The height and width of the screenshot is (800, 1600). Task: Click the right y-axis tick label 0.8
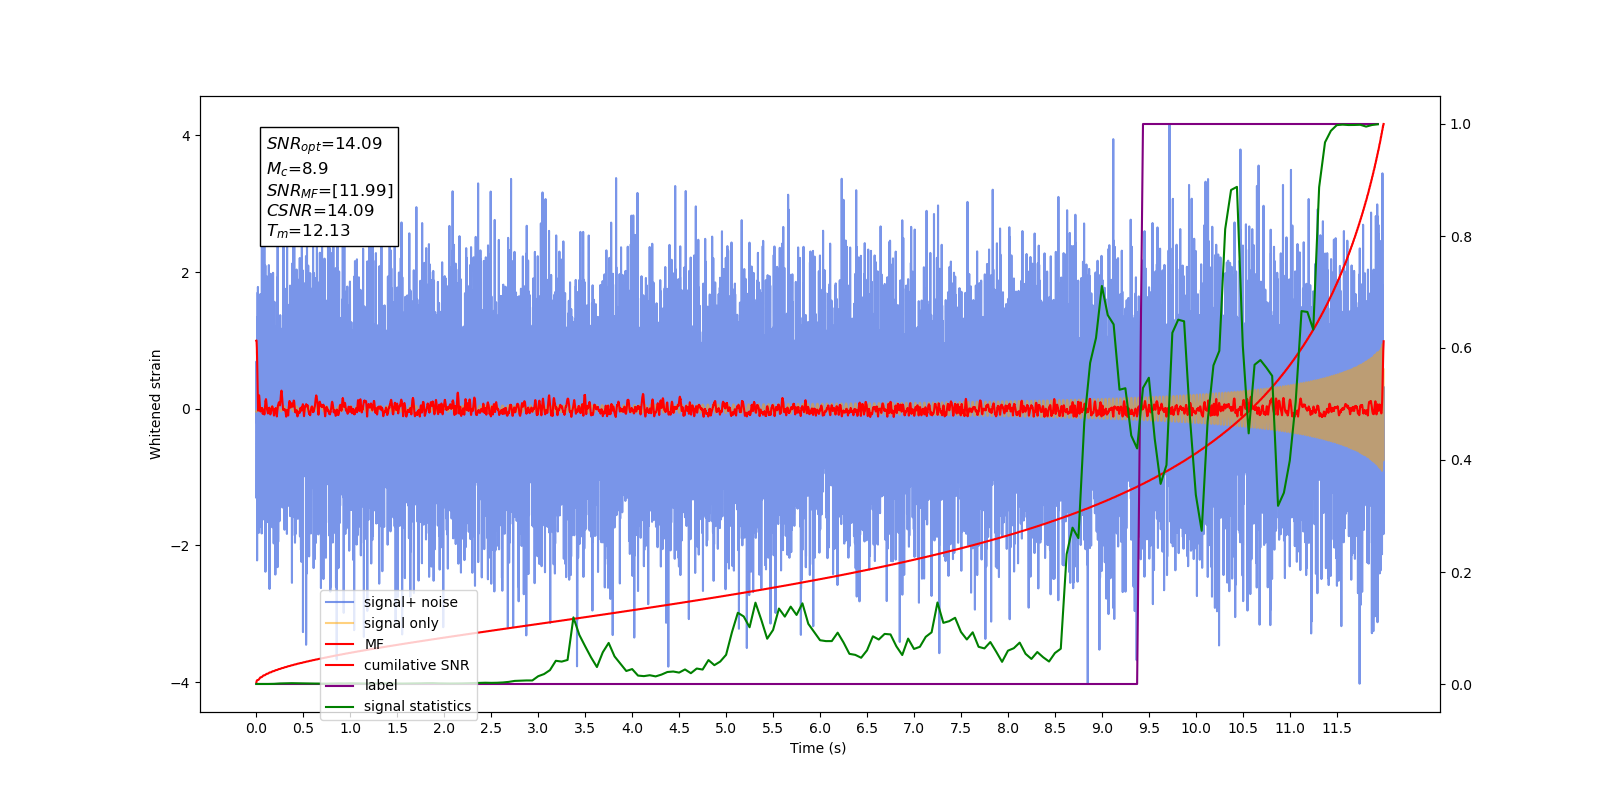point(1461,237)
